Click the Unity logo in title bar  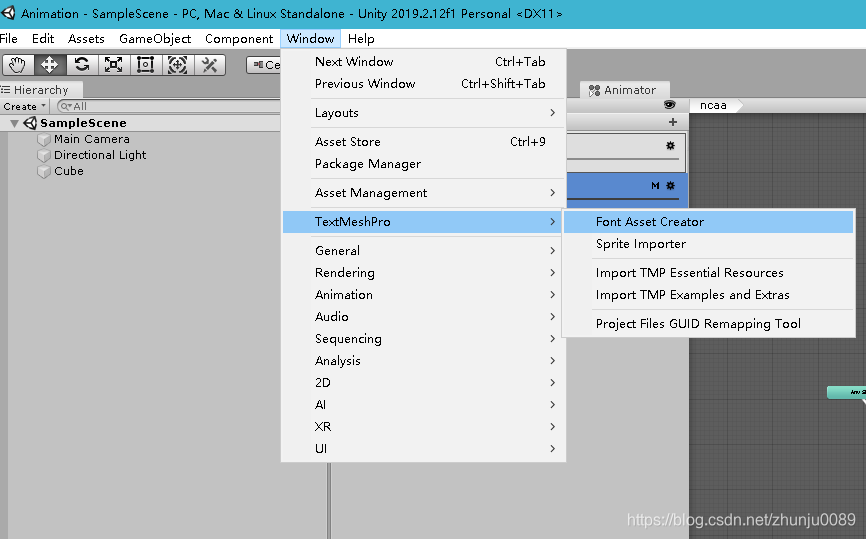tap(9, 13)
